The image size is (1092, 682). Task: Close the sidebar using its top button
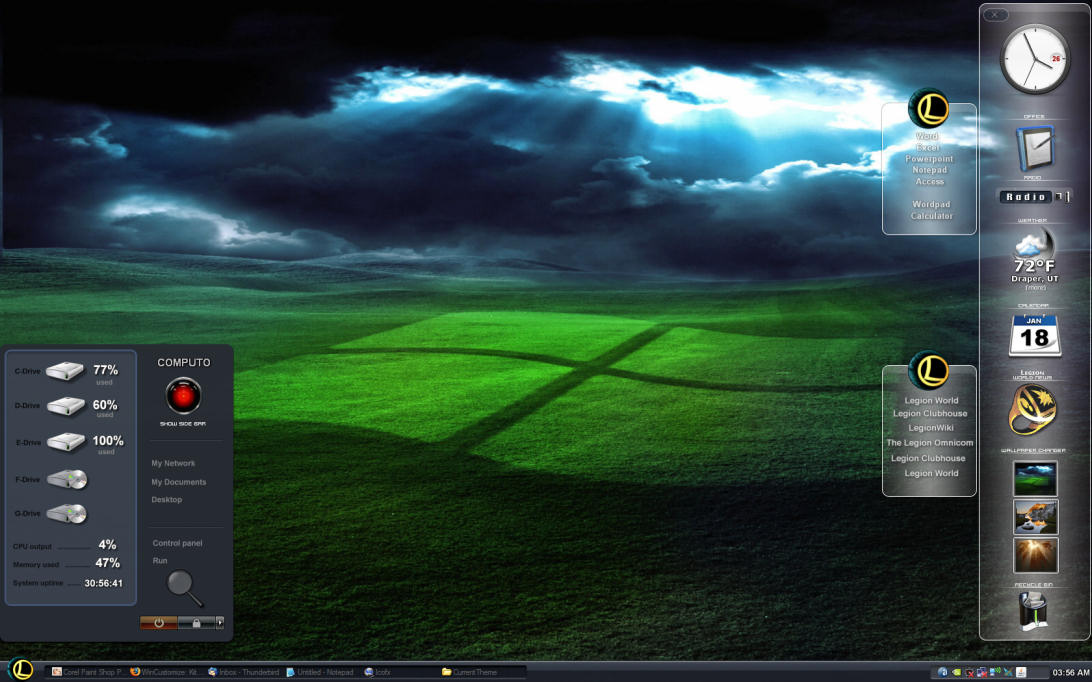point(995,15)
